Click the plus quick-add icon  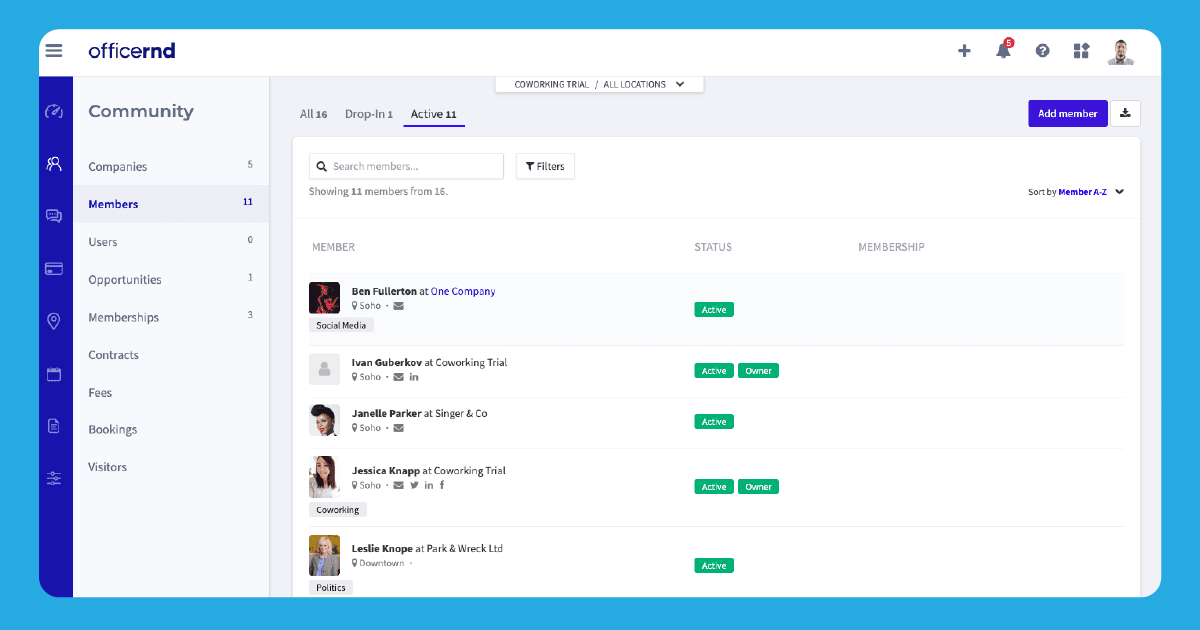click(x=964, y=51)
